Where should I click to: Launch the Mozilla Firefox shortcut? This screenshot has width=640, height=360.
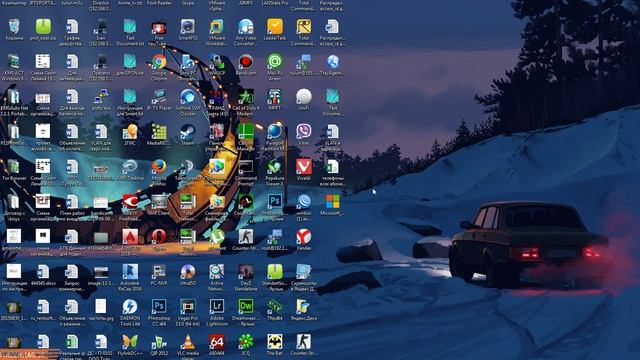(x=159, y=167)
